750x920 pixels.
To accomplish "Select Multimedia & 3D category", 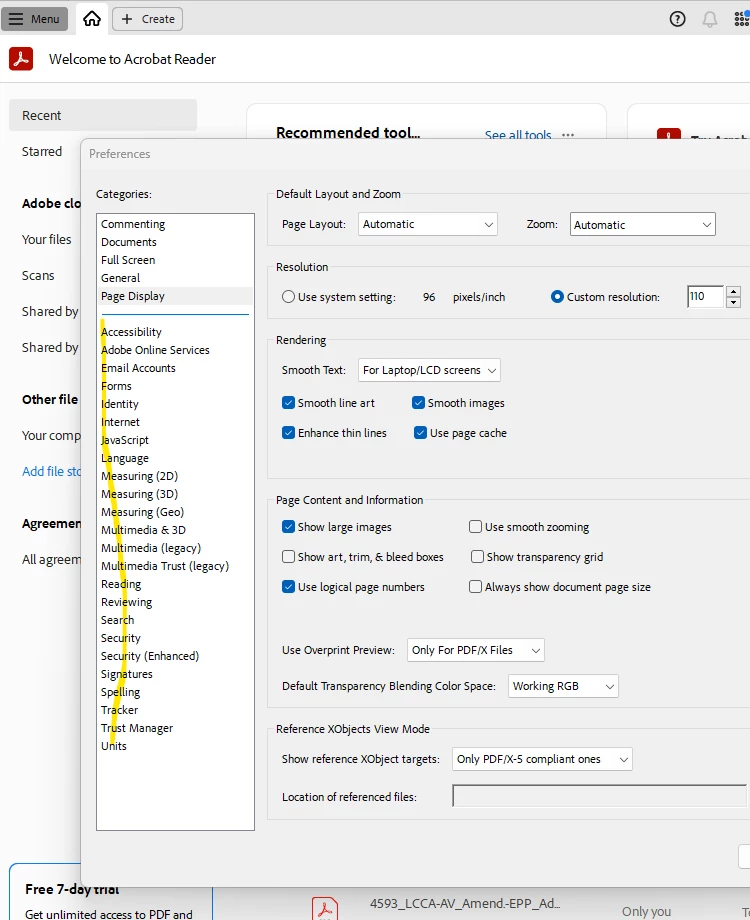I will tap(143, 530).
